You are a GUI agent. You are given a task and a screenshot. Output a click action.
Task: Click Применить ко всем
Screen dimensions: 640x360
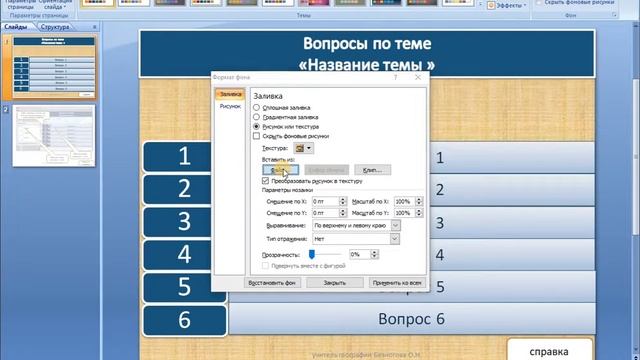point(397,282)
